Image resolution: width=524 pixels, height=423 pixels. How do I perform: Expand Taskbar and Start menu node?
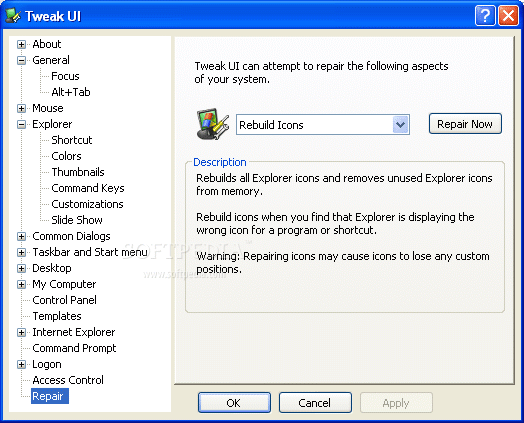[21, 252]
